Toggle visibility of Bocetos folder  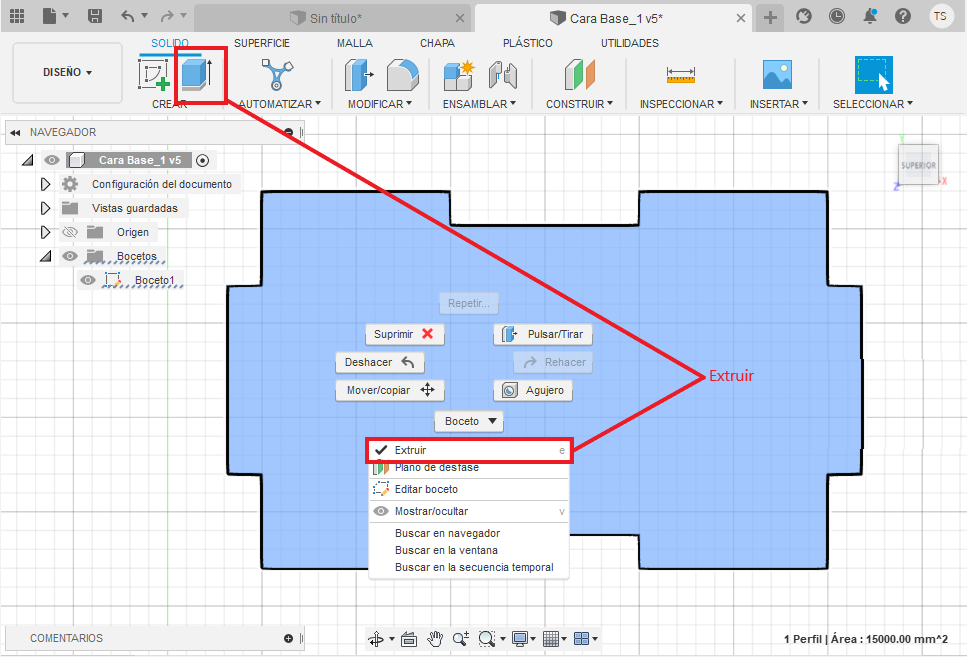(69, 256)
